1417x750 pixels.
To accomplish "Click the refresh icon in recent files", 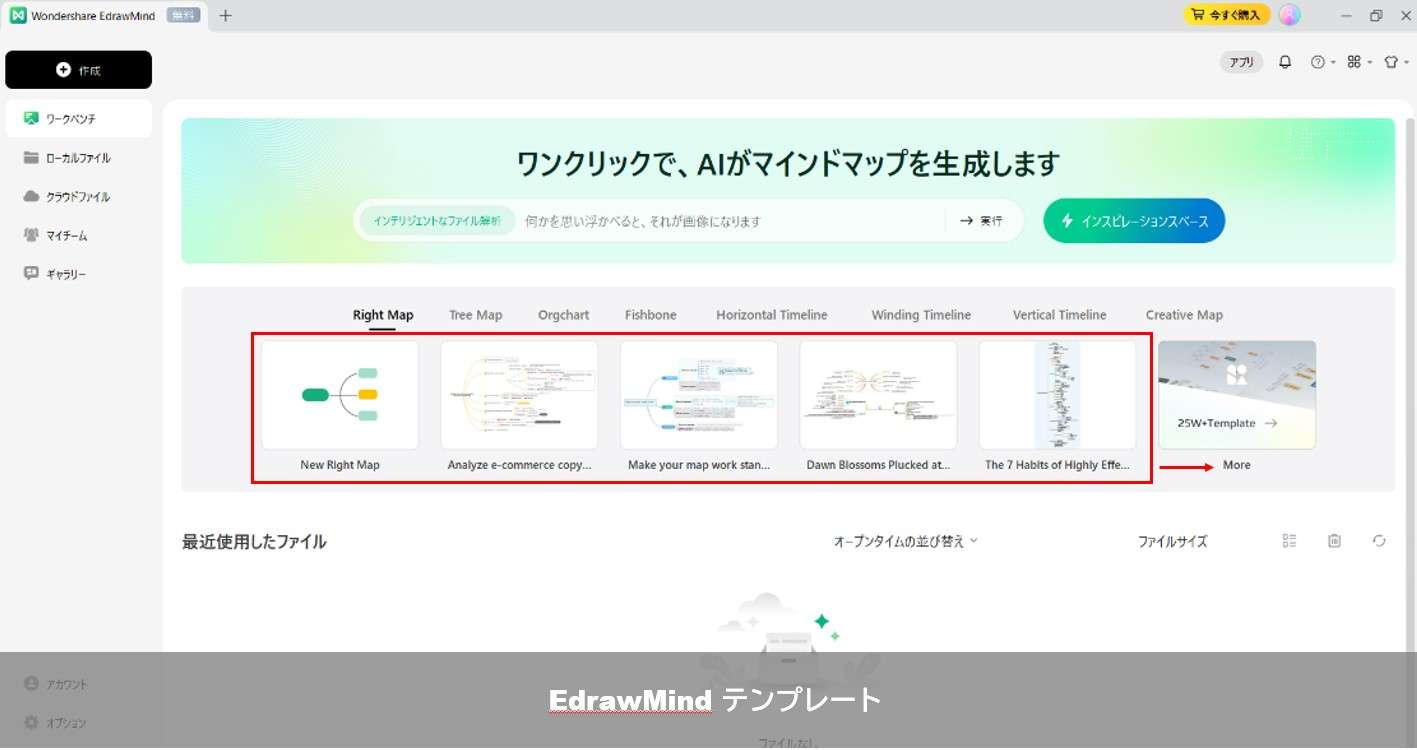I will coord(1379,541).
